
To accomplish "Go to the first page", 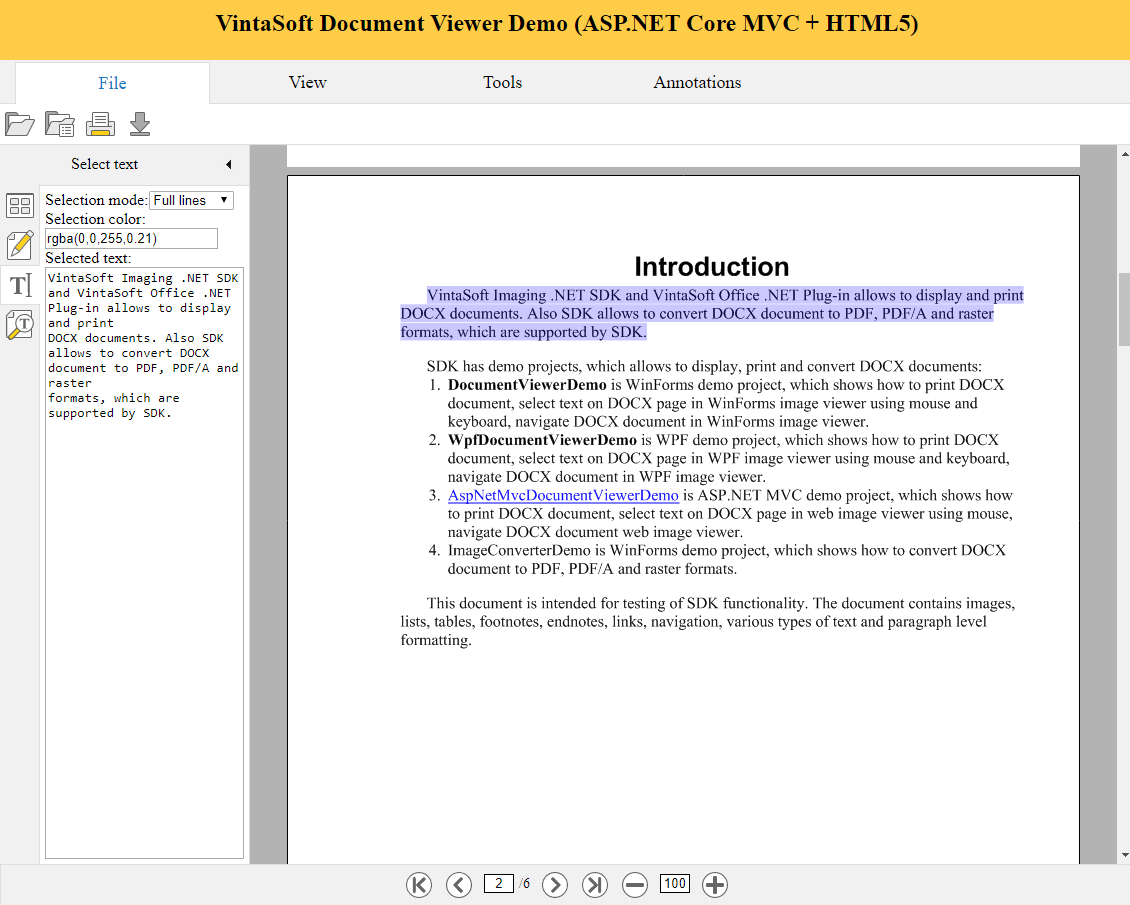I will [419, 884].
